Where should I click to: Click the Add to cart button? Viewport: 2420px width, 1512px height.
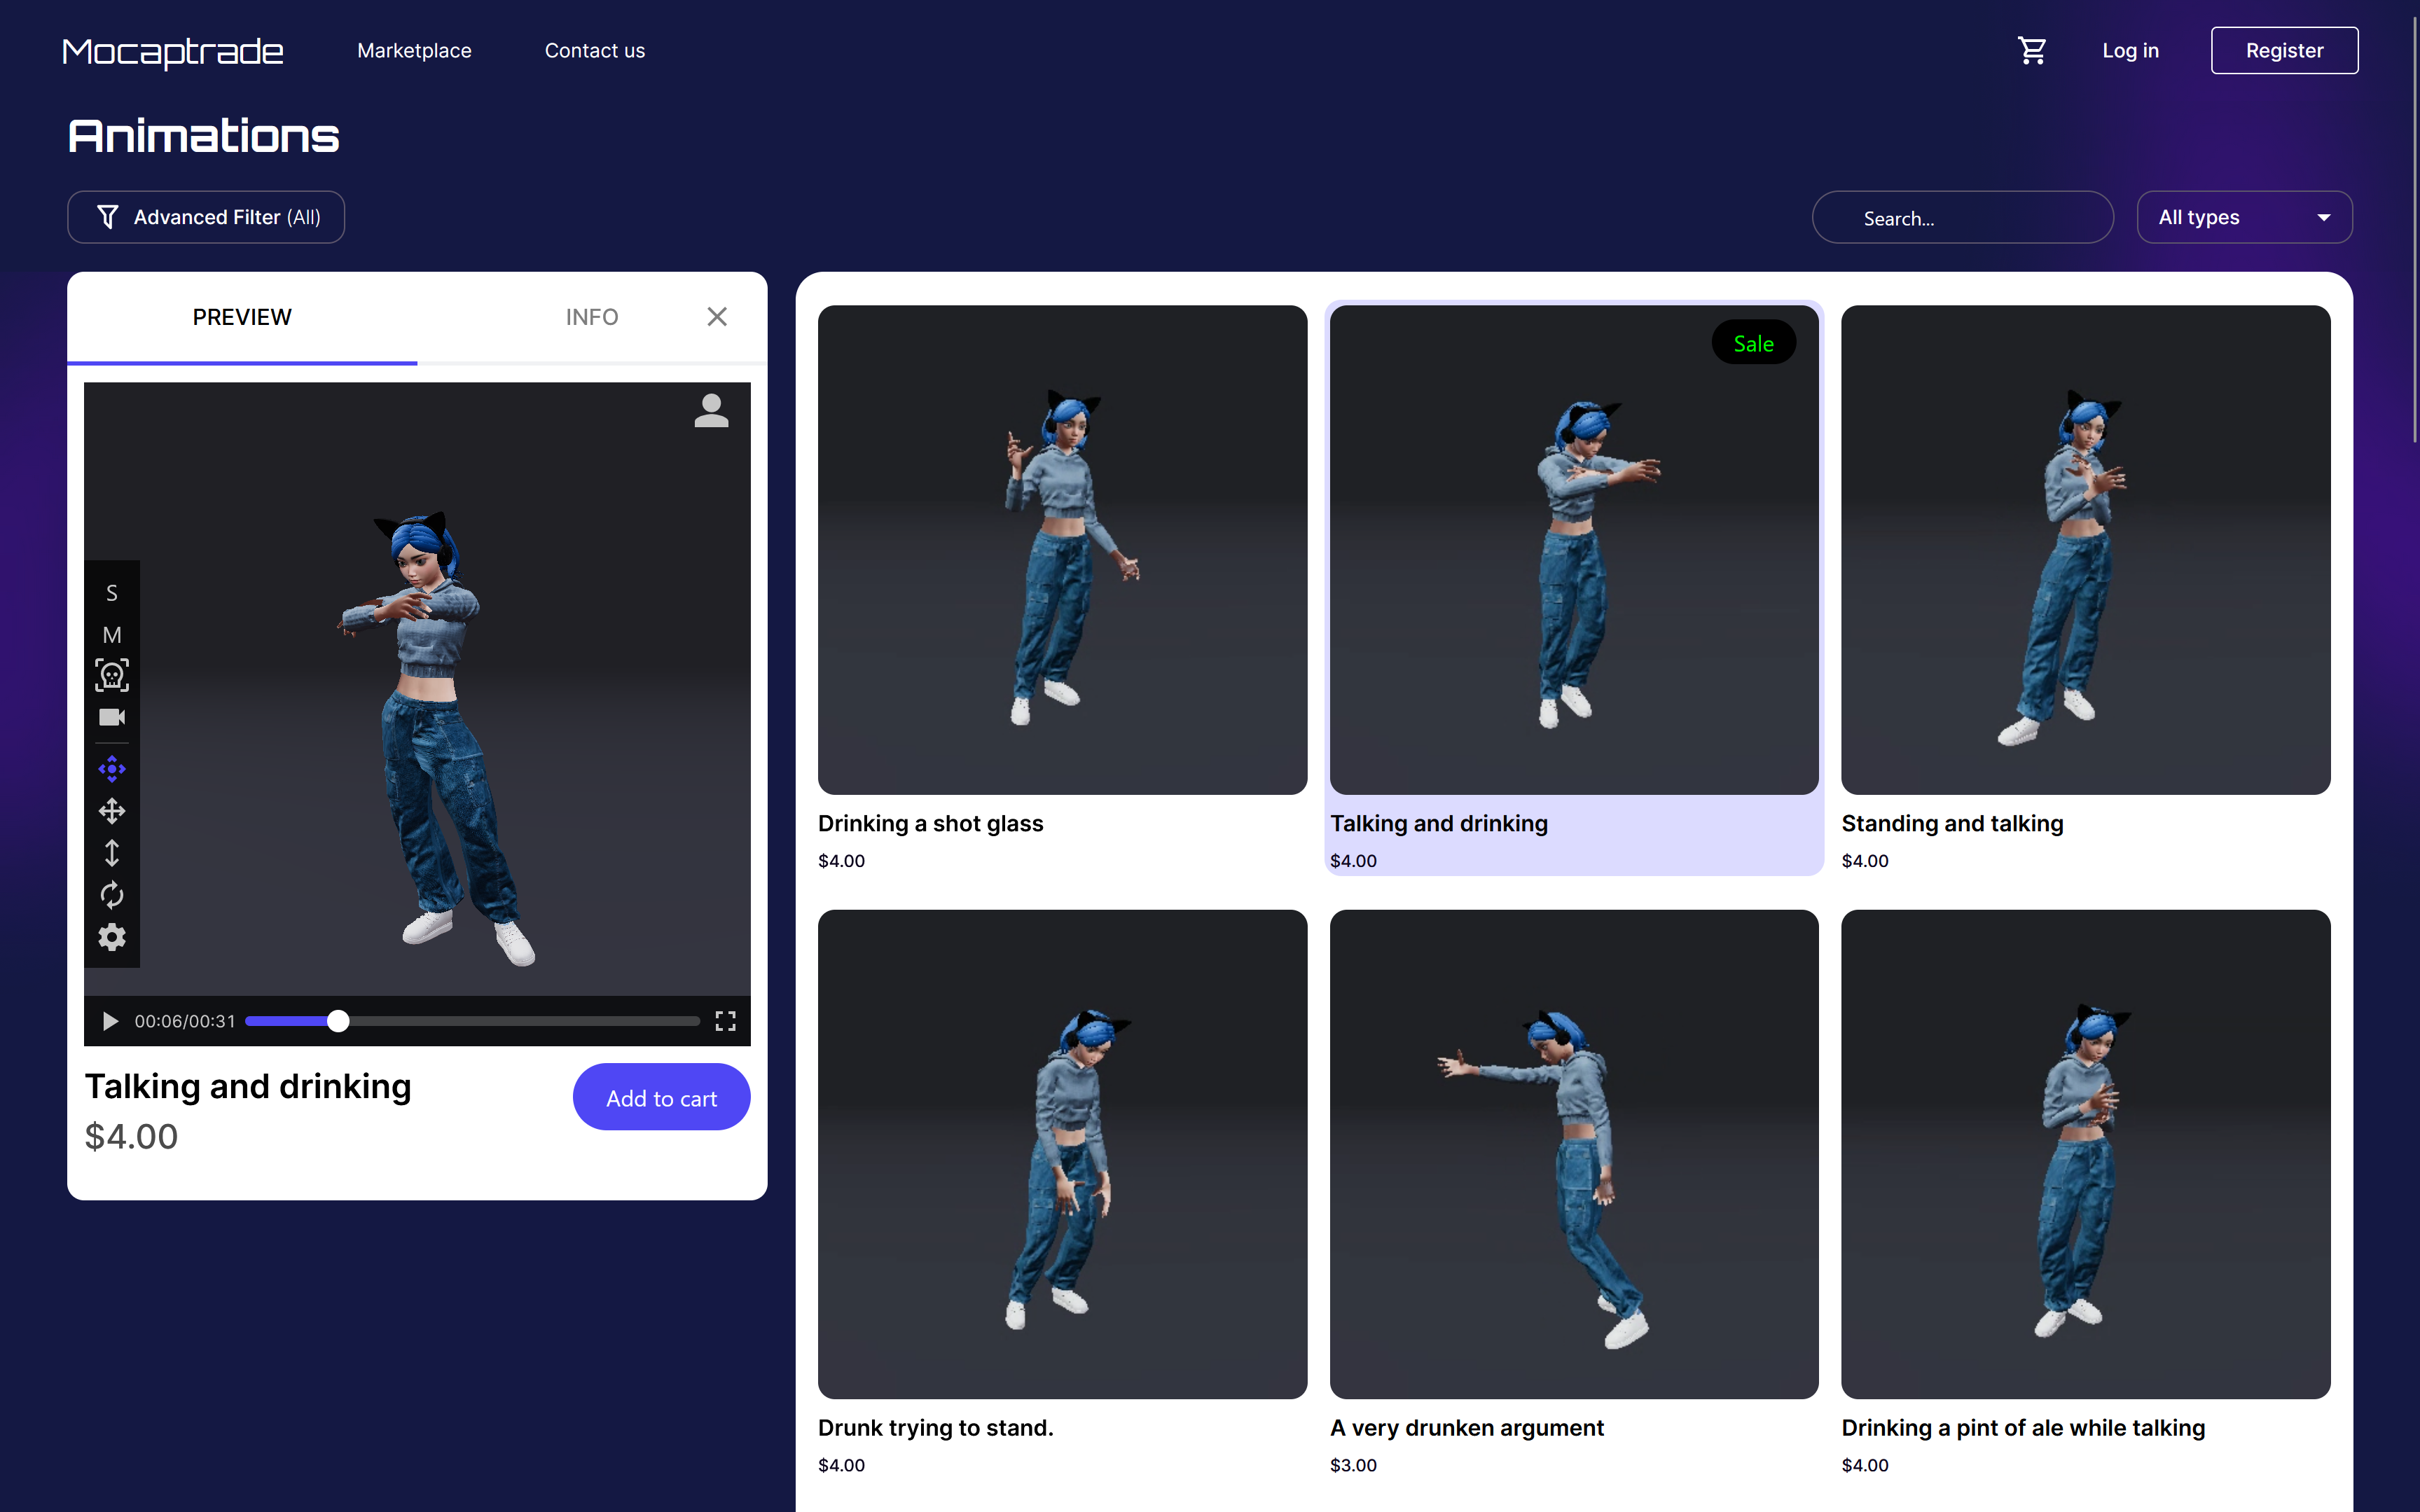[x=661, y=1097]
